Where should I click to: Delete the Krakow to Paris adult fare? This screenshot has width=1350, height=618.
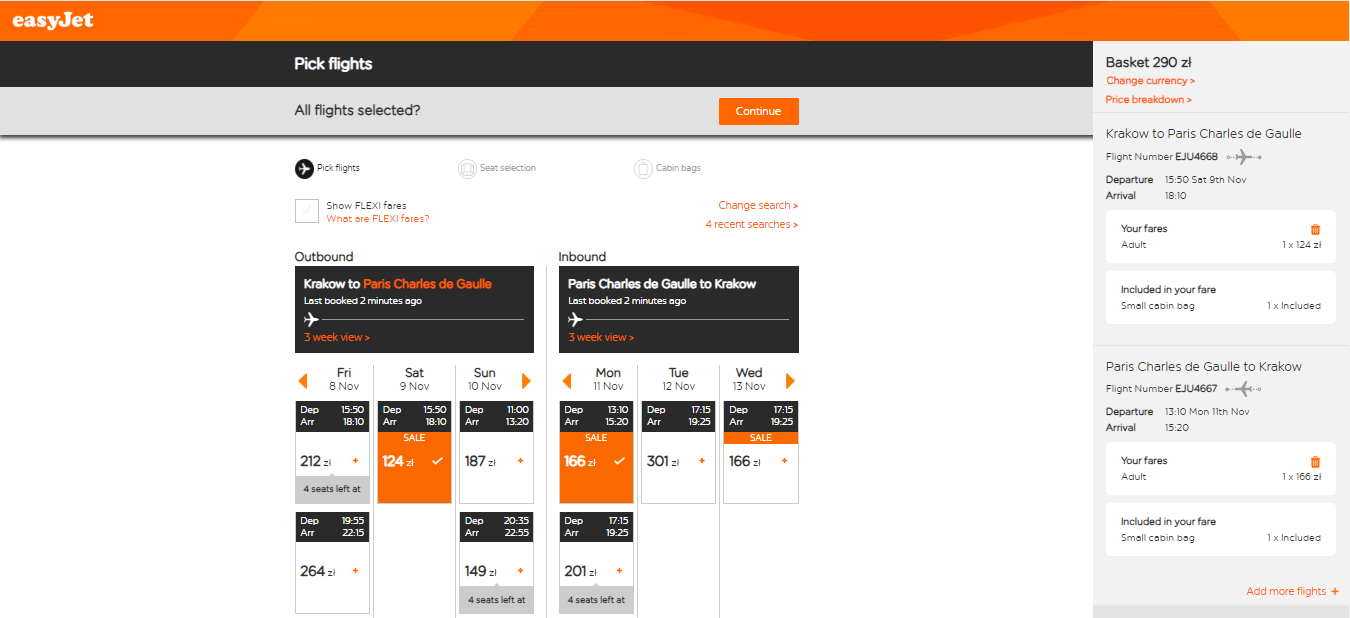point(1315,229)
